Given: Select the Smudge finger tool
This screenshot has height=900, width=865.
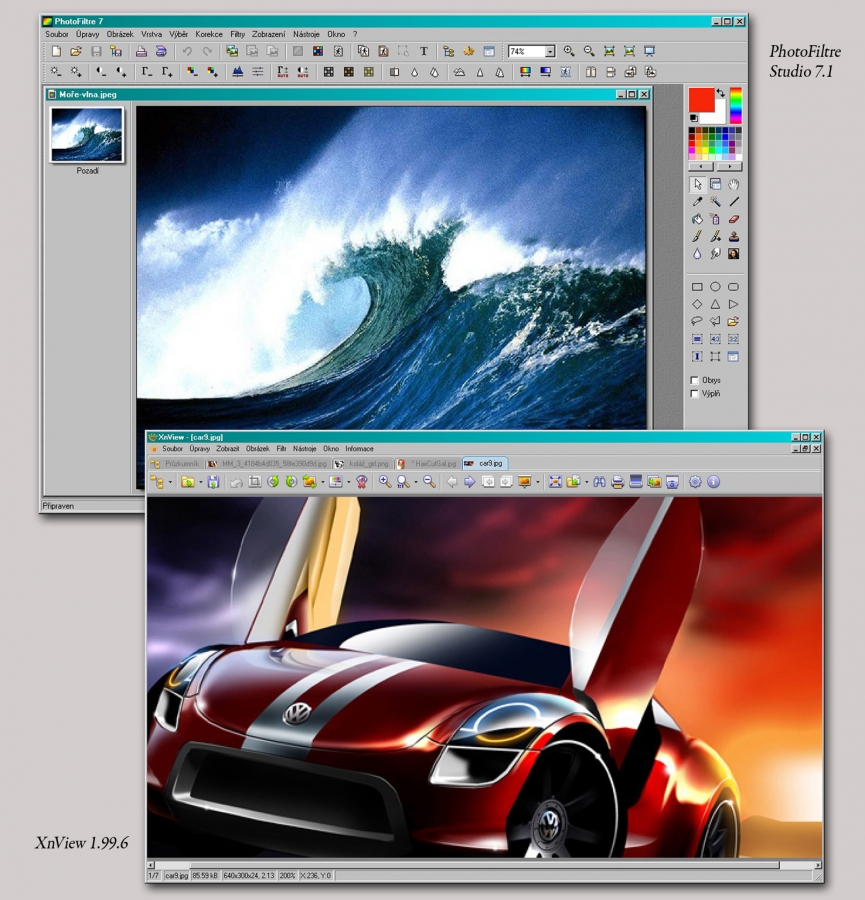Looking at the screenshot, I should (715, 254).
